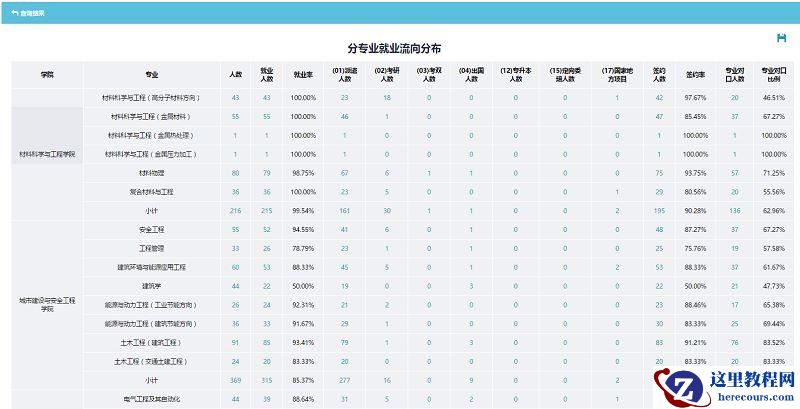The width and height of the screenshot is (800, 409).
Task: Click the (17)国家地方项目 column header
Action: (617, 74)
